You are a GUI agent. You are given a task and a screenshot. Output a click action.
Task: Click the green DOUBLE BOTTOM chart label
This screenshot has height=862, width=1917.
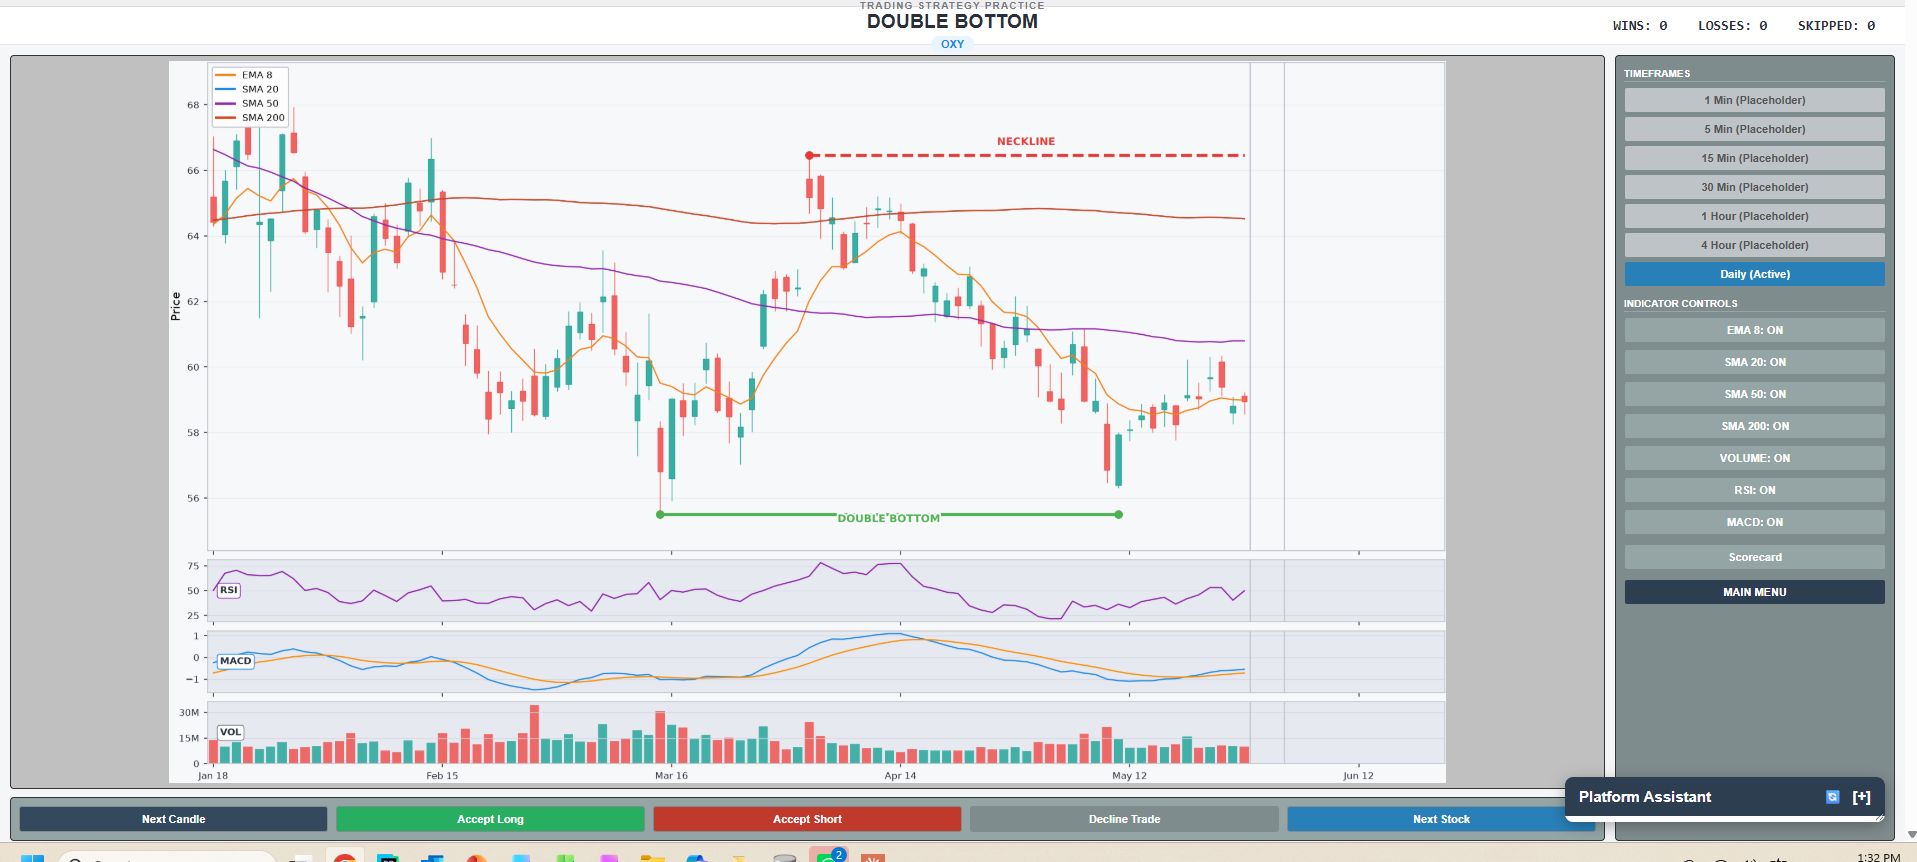pyautogui.click(x=889, y=518)
